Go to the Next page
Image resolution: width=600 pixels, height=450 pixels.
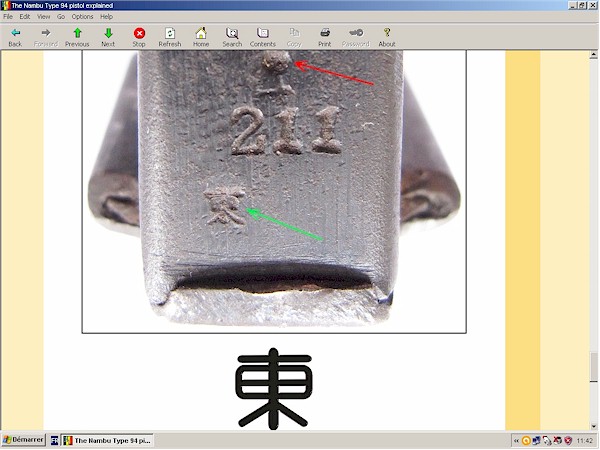pos(108,37)
